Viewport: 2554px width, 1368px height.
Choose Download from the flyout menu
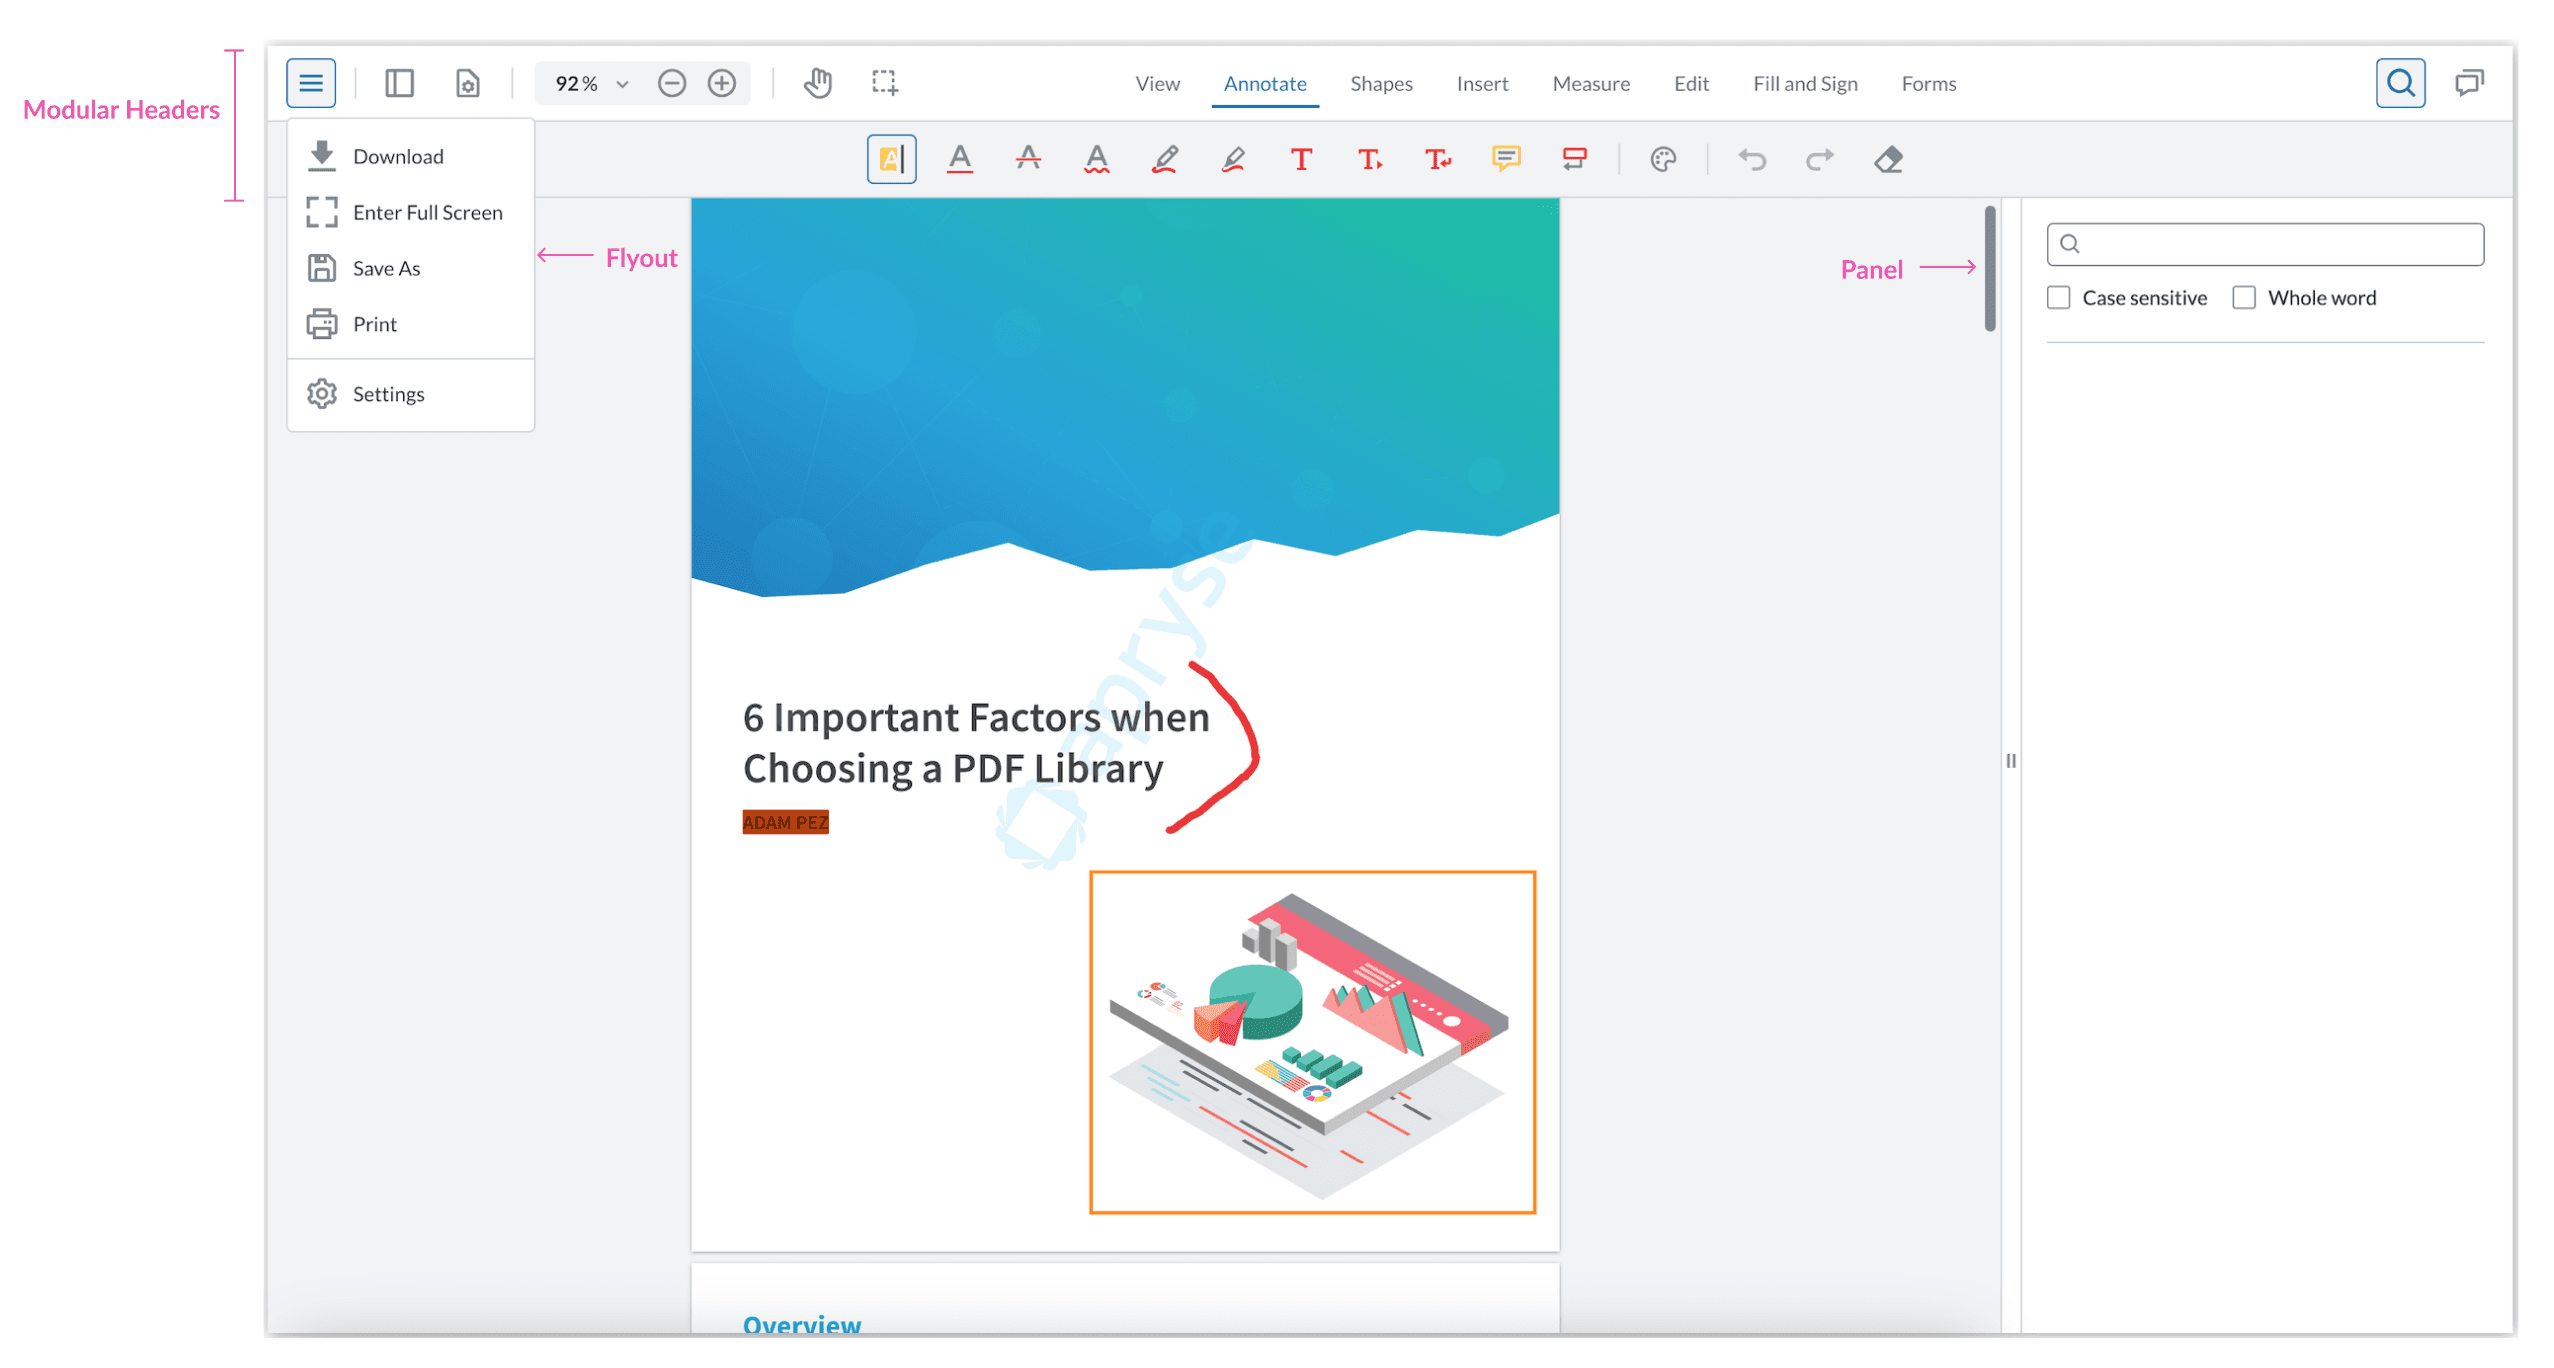(x=397, y=157)
